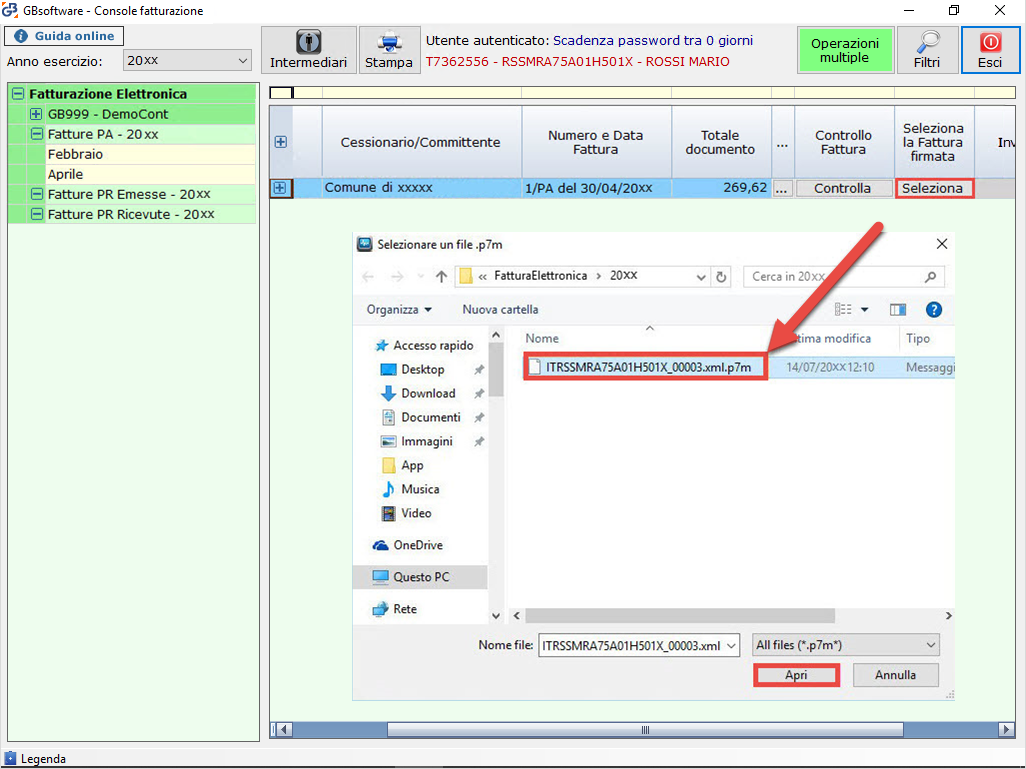Screen dimensions: 1026x769
Task: Select the ITRSSMRA75A01H501X_00003.xml.p7m file
Action: (x=647, y=367)
